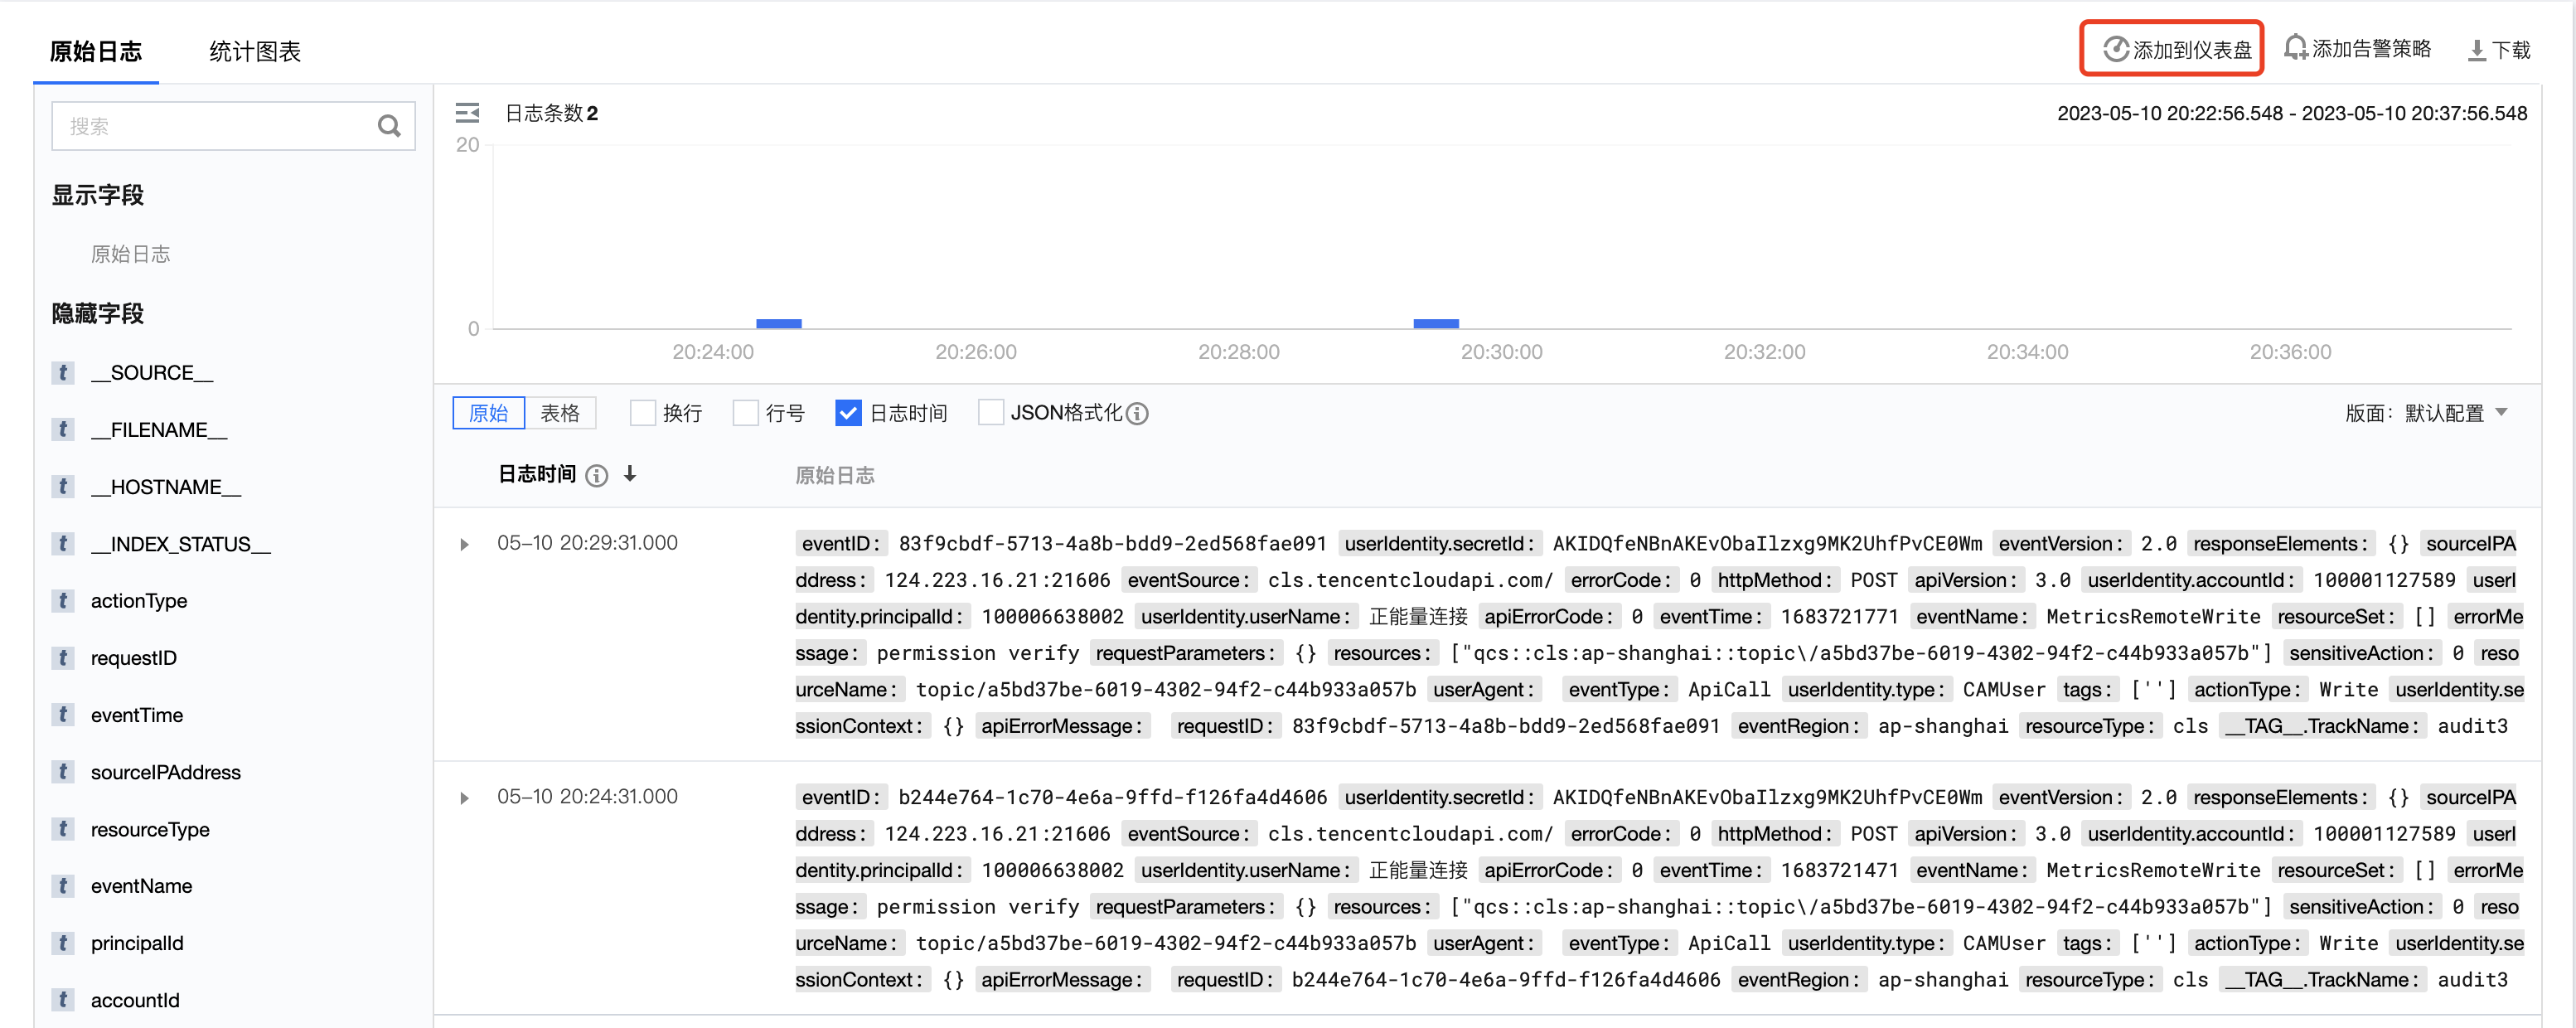The width and height of the screenshot is (2576, 1028).
Task: Click the search magnifier icon
Action: click(x=389, y=126)
